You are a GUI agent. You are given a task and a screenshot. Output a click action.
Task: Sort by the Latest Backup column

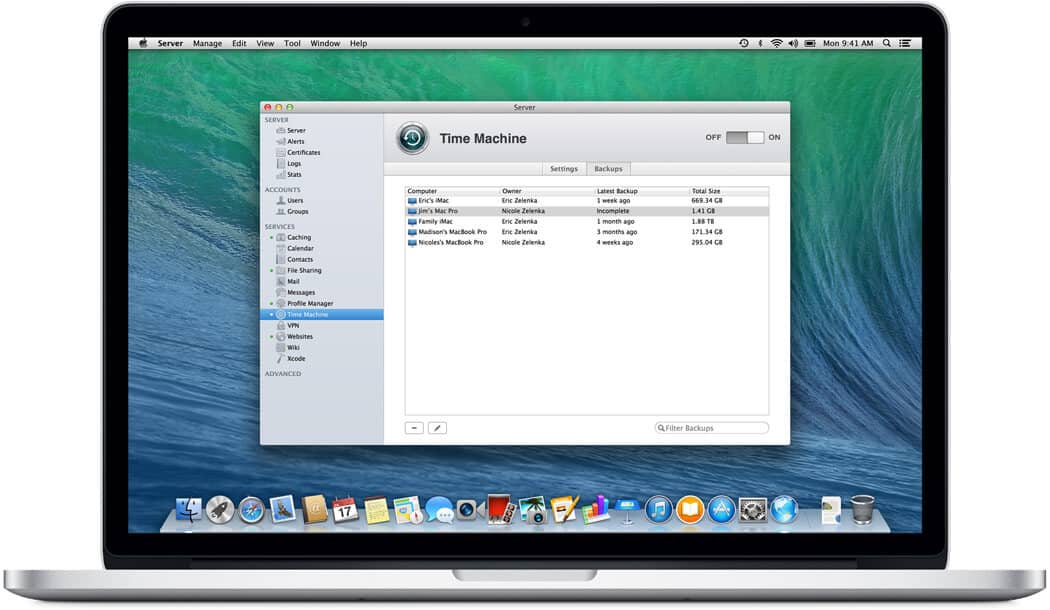point(642,191)
